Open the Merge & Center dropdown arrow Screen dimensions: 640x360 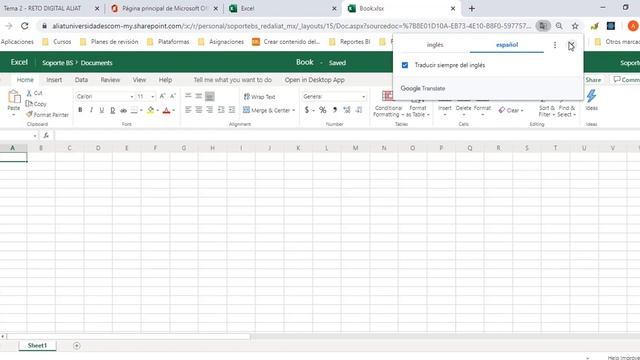(x=293, y=110)
